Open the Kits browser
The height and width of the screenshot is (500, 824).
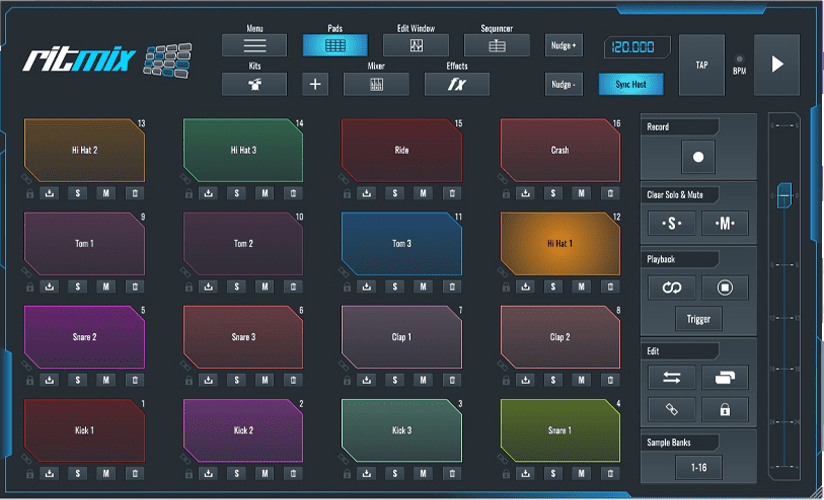(254, 84)
